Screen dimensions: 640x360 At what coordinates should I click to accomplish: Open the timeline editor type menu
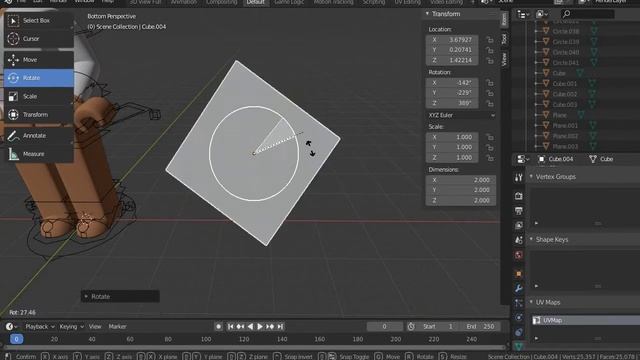(11, 327)
